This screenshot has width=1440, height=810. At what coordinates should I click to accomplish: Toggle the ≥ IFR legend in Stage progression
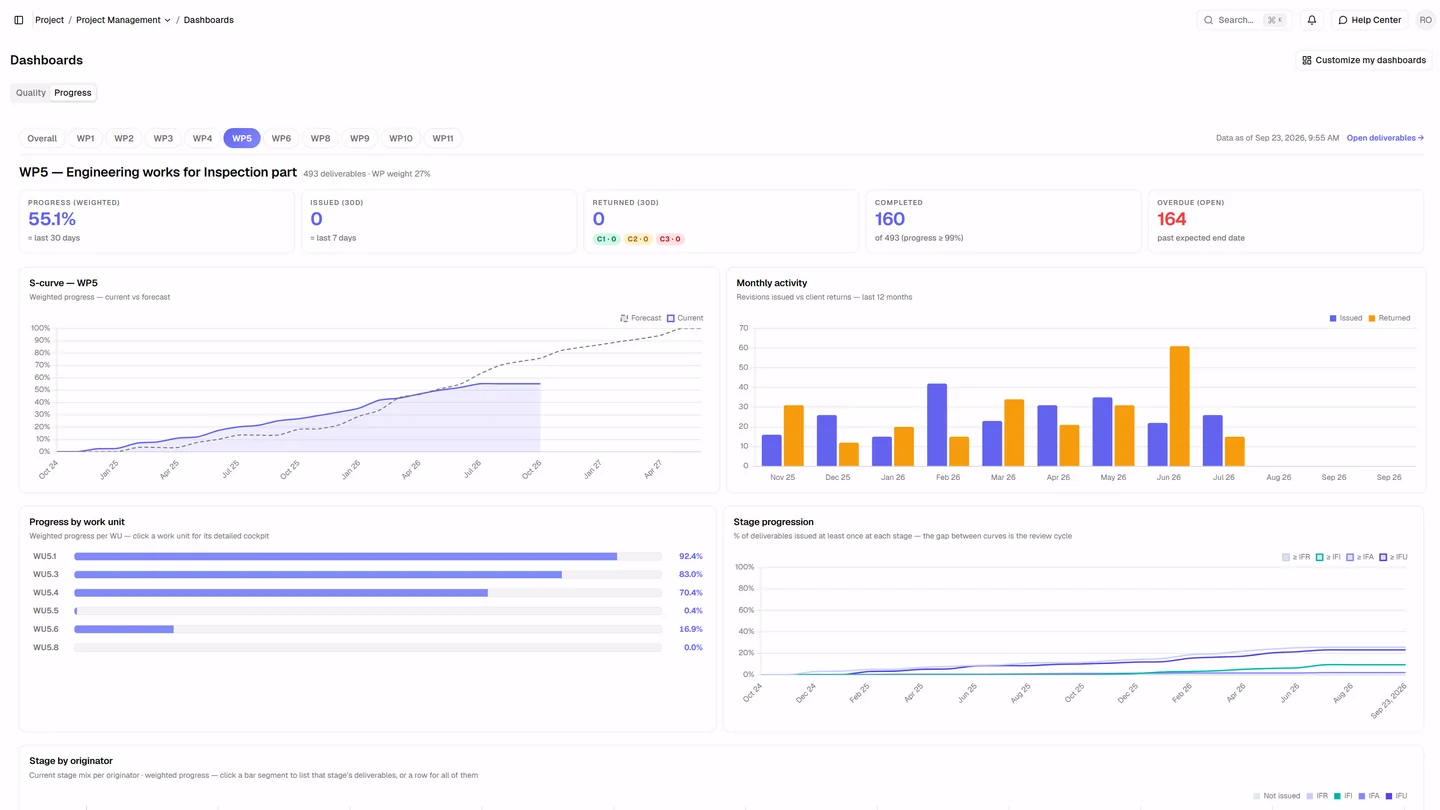pyautogui.click(x=1296, y=557)
